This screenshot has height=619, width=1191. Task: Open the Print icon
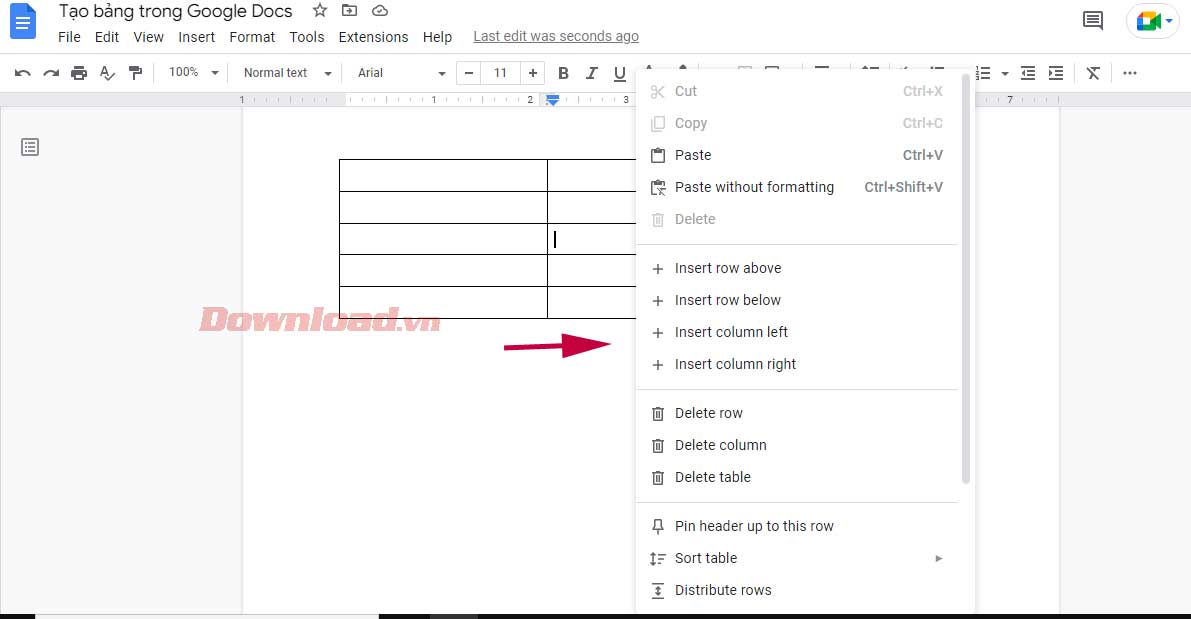[x=79, y=72]
